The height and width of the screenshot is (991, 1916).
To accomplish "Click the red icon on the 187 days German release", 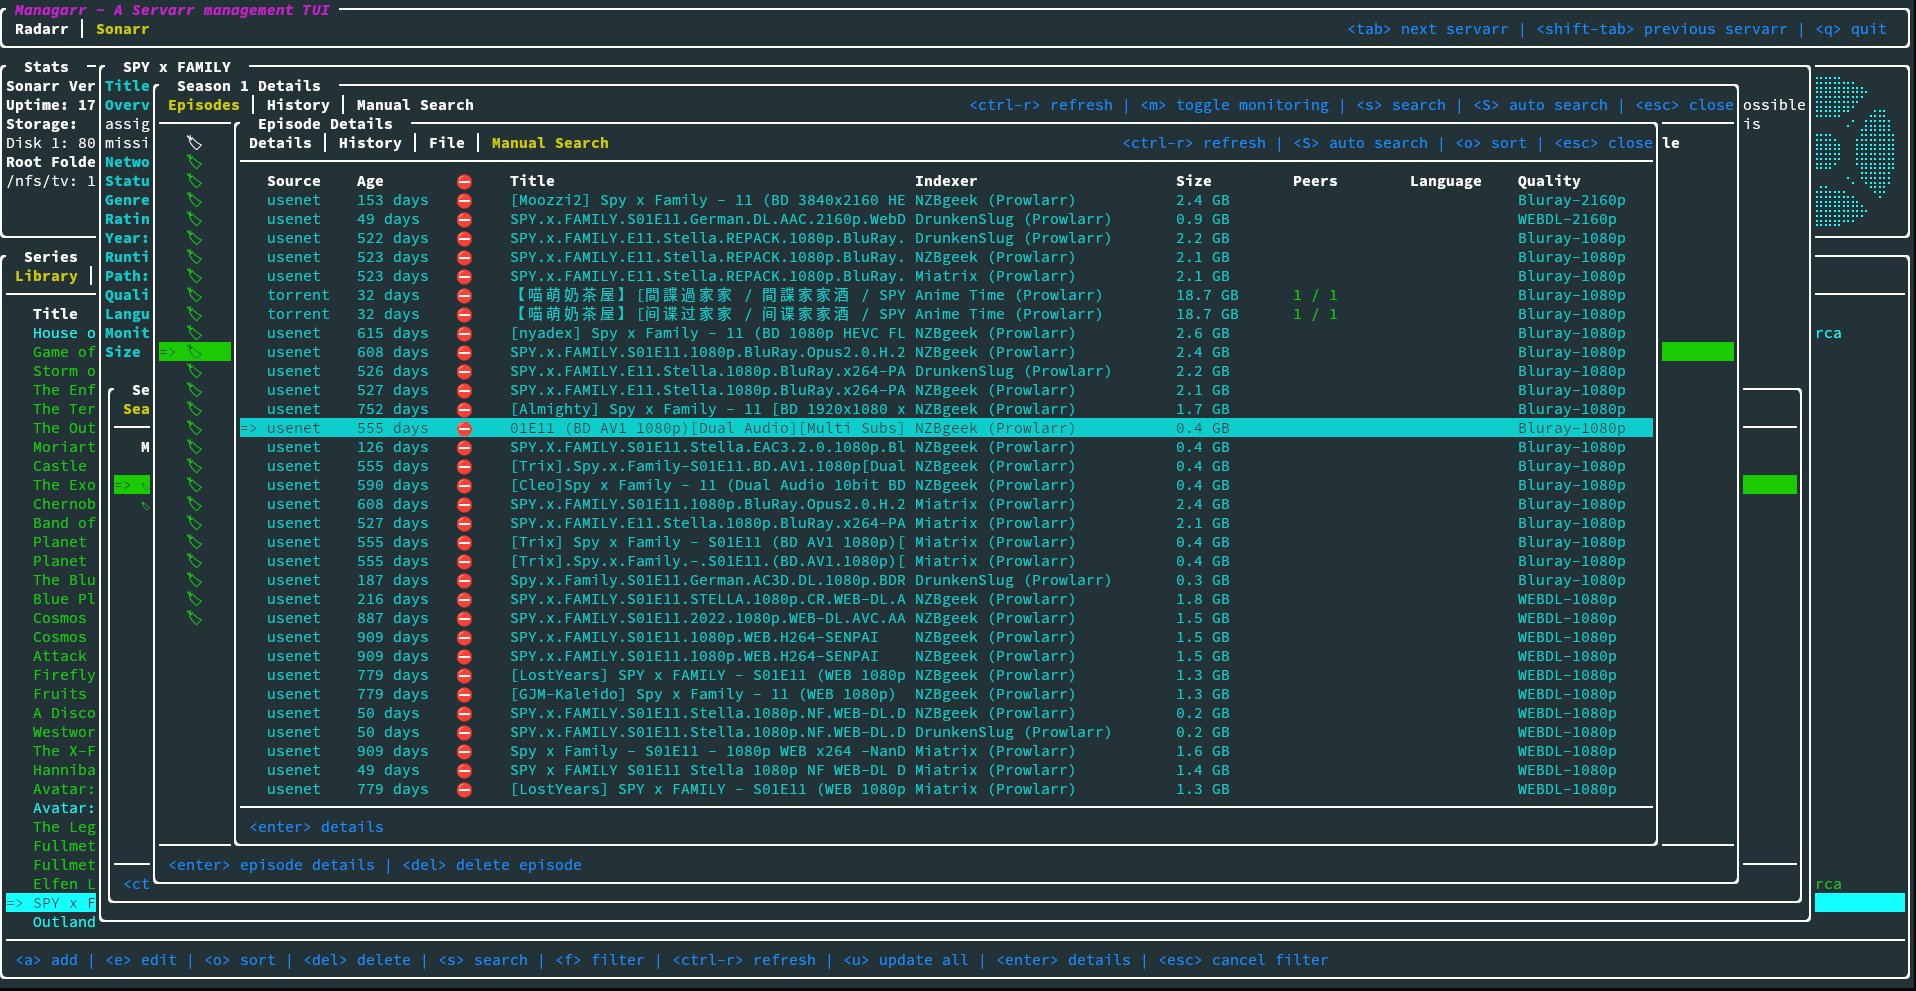I will point(464,580).
